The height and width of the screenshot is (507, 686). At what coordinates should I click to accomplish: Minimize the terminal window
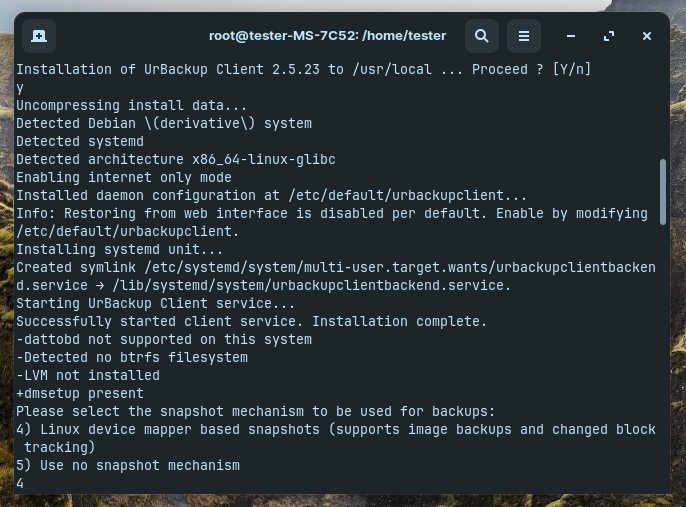click(570, 36)
